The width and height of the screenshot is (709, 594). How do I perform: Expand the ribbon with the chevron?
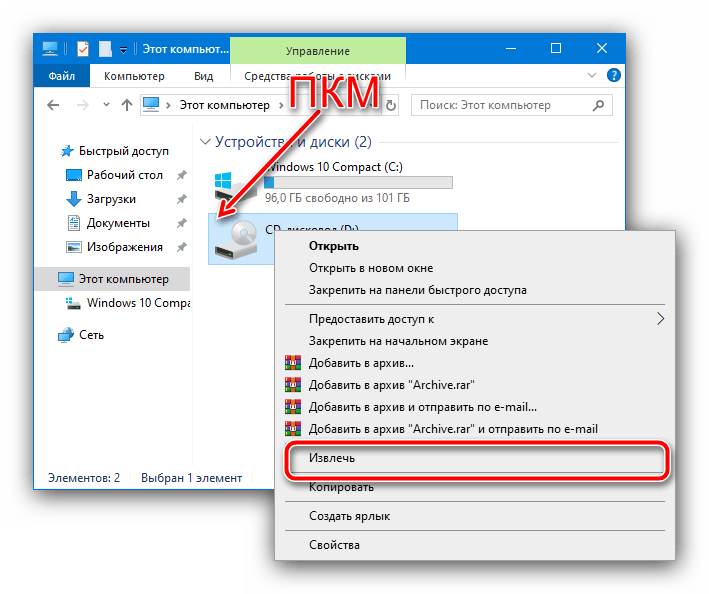click(x=591, y=75)
